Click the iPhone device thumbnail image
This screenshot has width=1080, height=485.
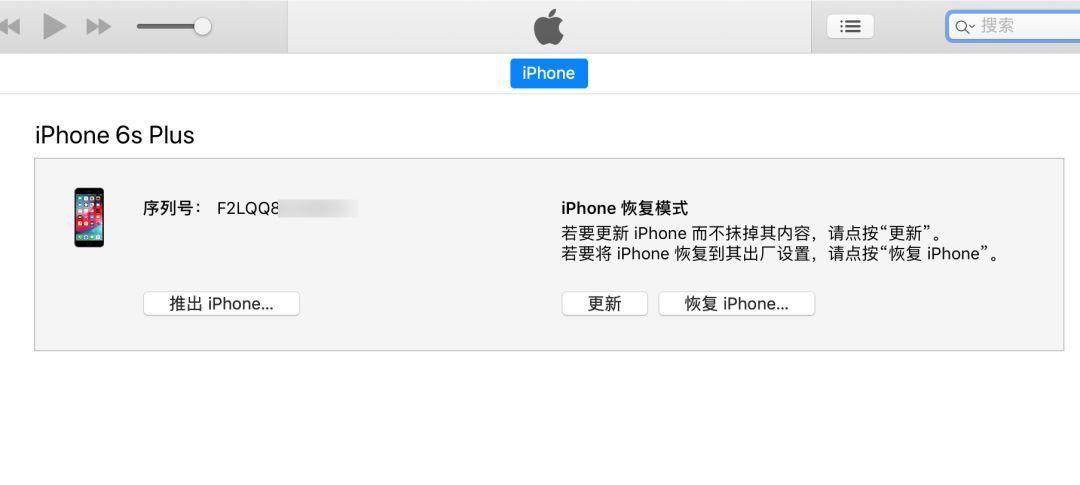(x=89, y=217)
